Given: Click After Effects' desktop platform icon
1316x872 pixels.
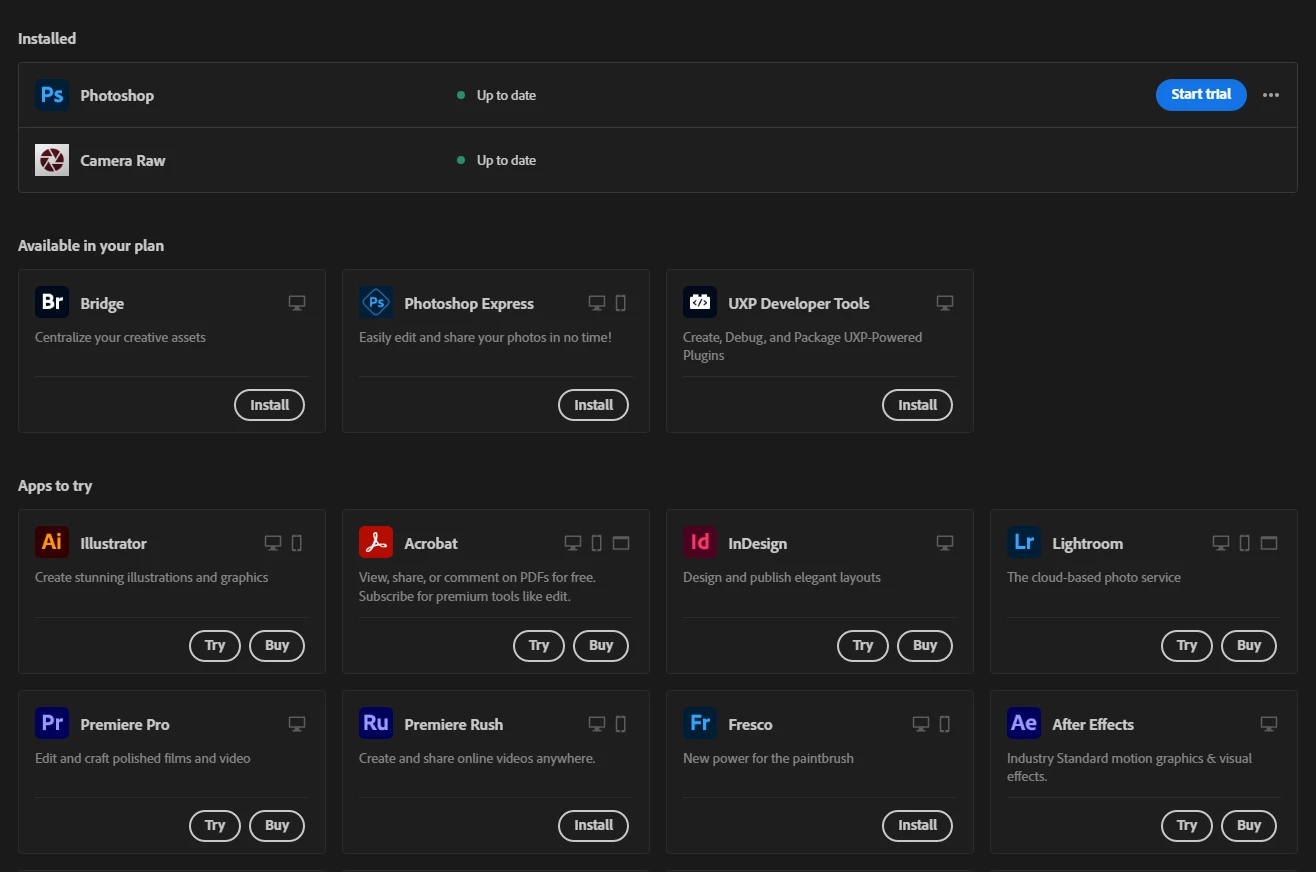Looking at the screenshot, I should click(1269, 724).
